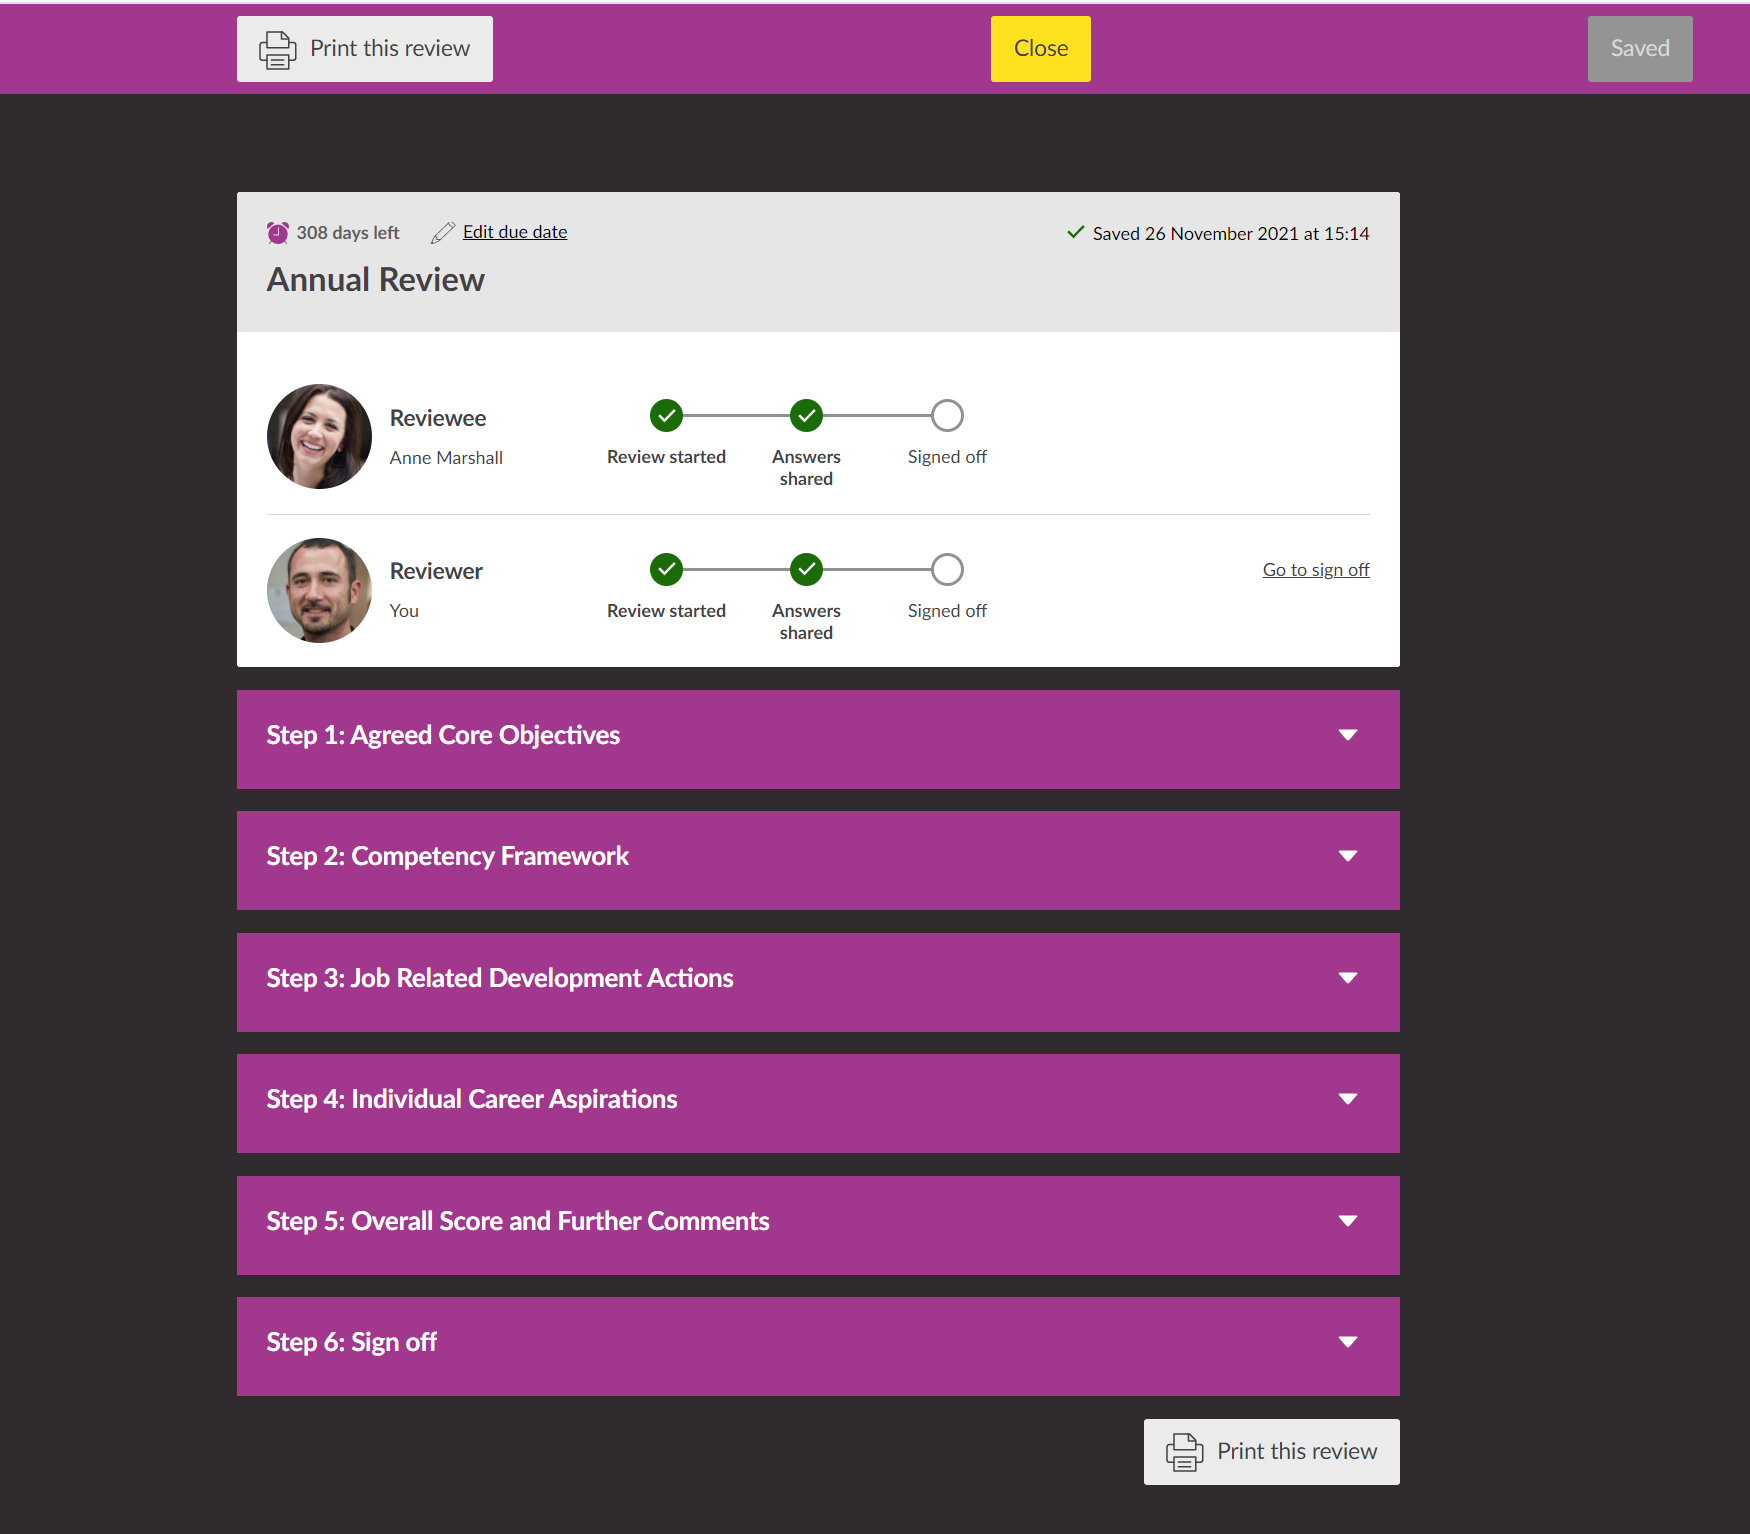Click the checkmark next to the saved timestamp

pyautogui.click(x=1075, y=231)
